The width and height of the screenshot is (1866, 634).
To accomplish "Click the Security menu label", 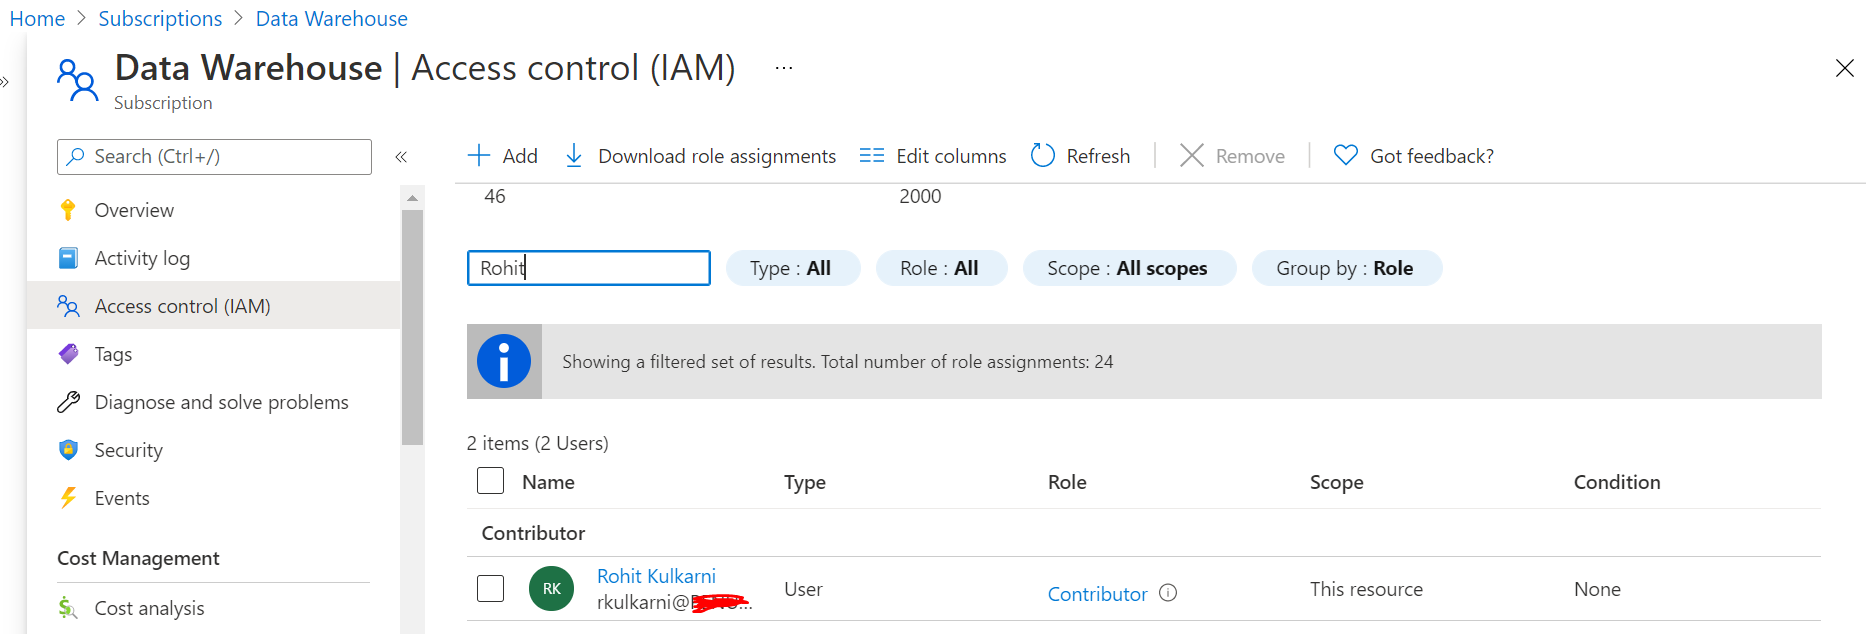I will click(128, 450).
